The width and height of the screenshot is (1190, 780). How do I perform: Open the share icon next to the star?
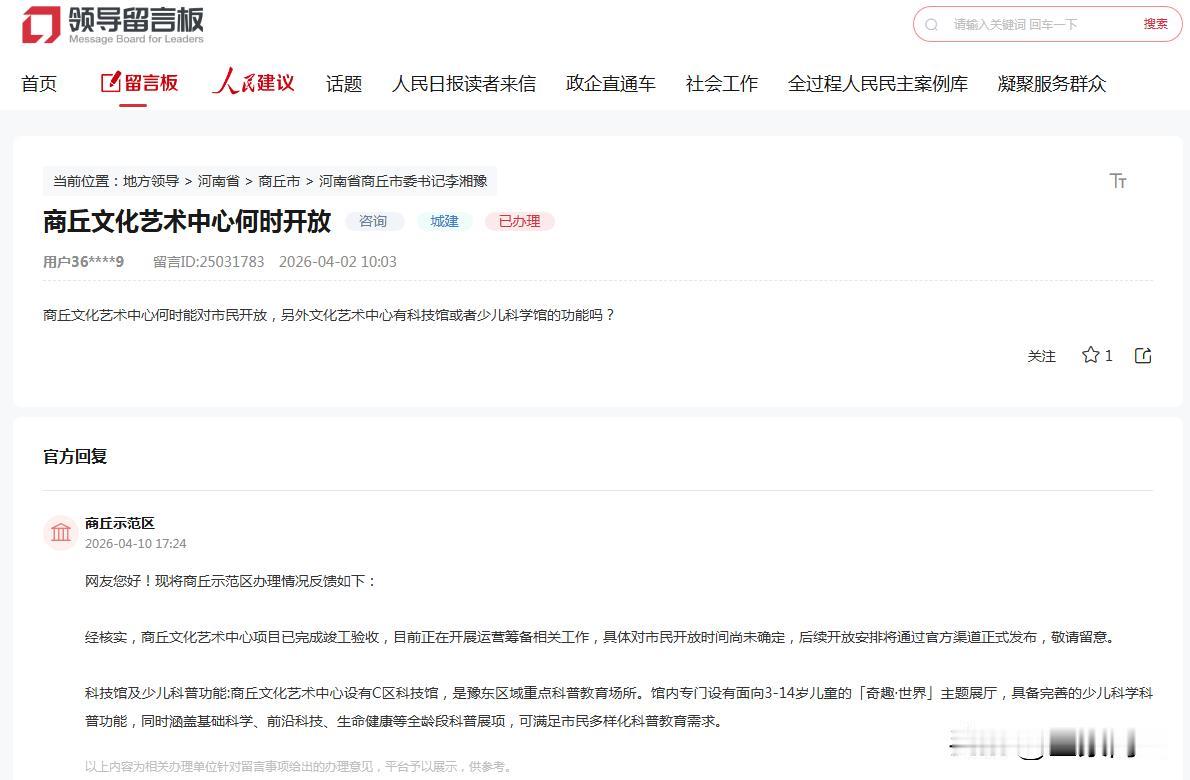1142,355
